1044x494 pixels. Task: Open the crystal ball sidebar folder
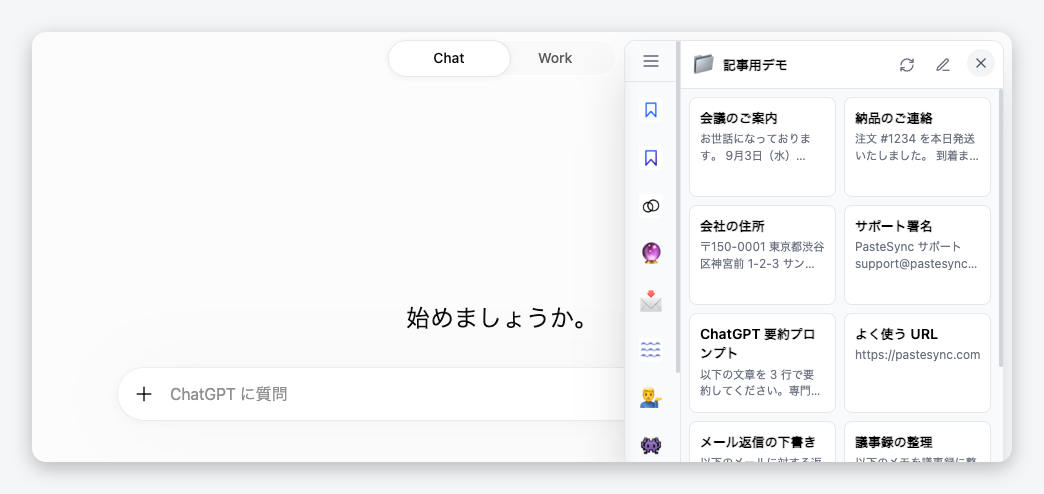coord(651,254)
